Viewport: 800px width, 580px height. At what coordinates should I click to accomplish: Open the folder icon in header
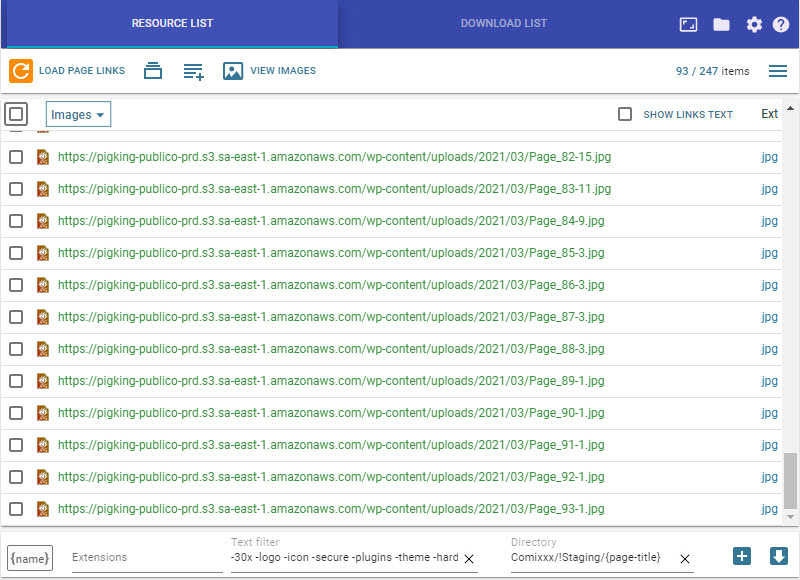click(721, 24)
